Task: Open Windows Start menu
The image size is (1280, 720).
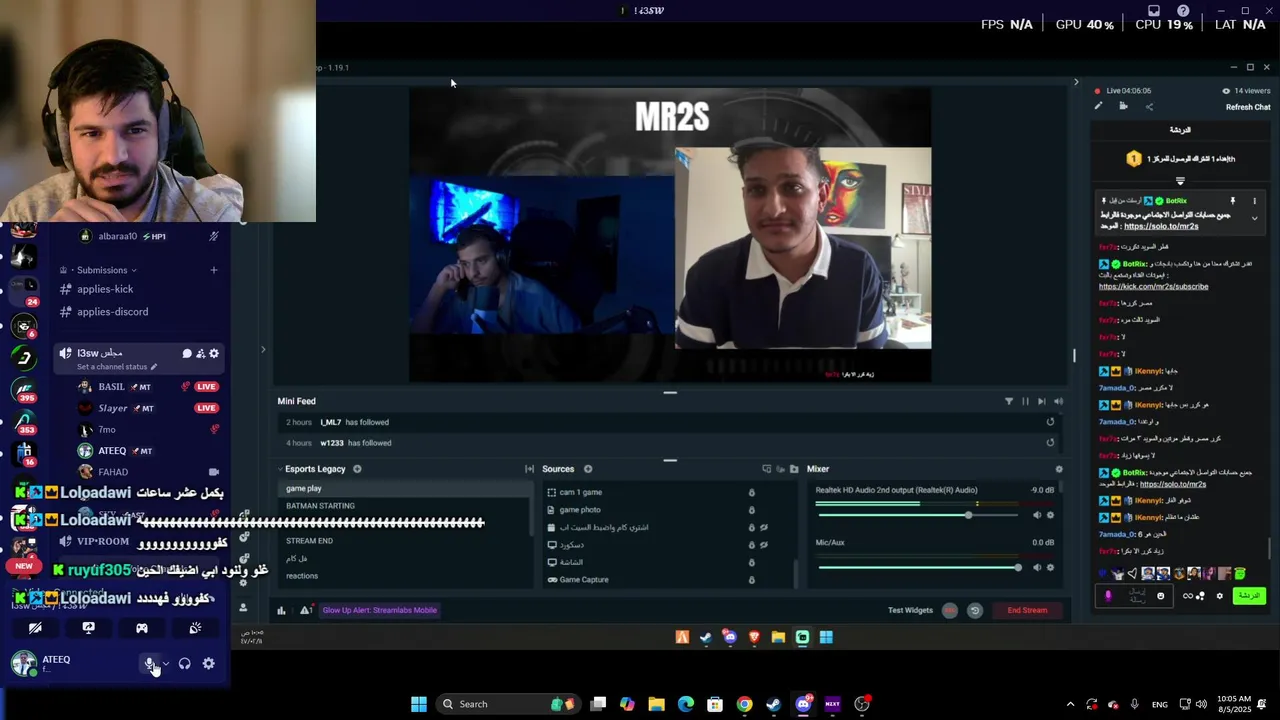Action: click(419, 704)
